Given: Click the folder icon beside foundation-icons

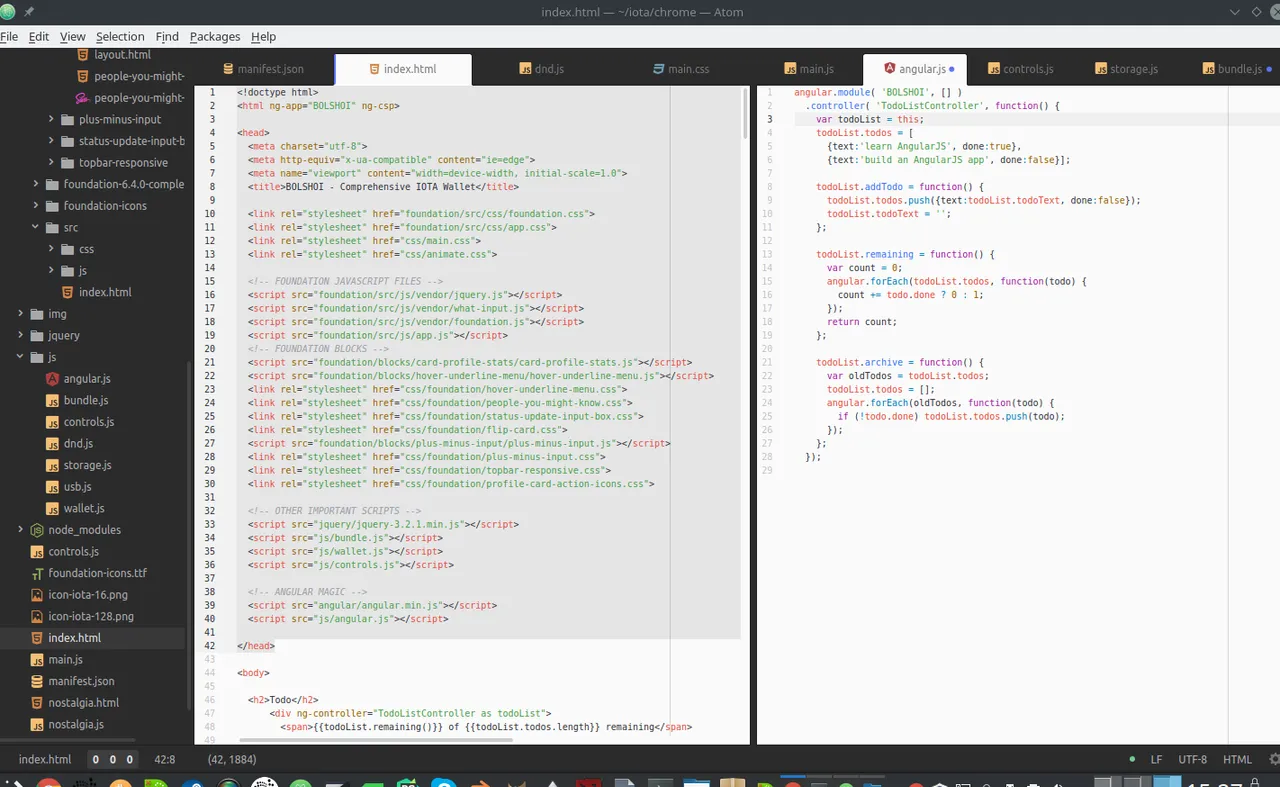Looking at the screenshot, I should pyautogui.click(x=52, y=206).
